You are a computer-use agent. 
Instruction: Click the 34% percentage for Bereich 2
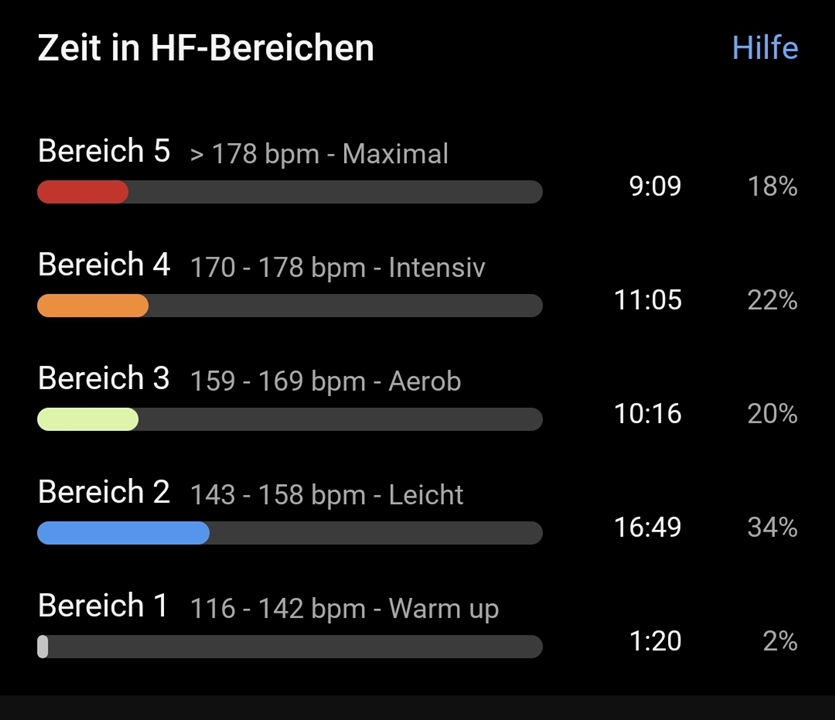click(x=772, y=527)
